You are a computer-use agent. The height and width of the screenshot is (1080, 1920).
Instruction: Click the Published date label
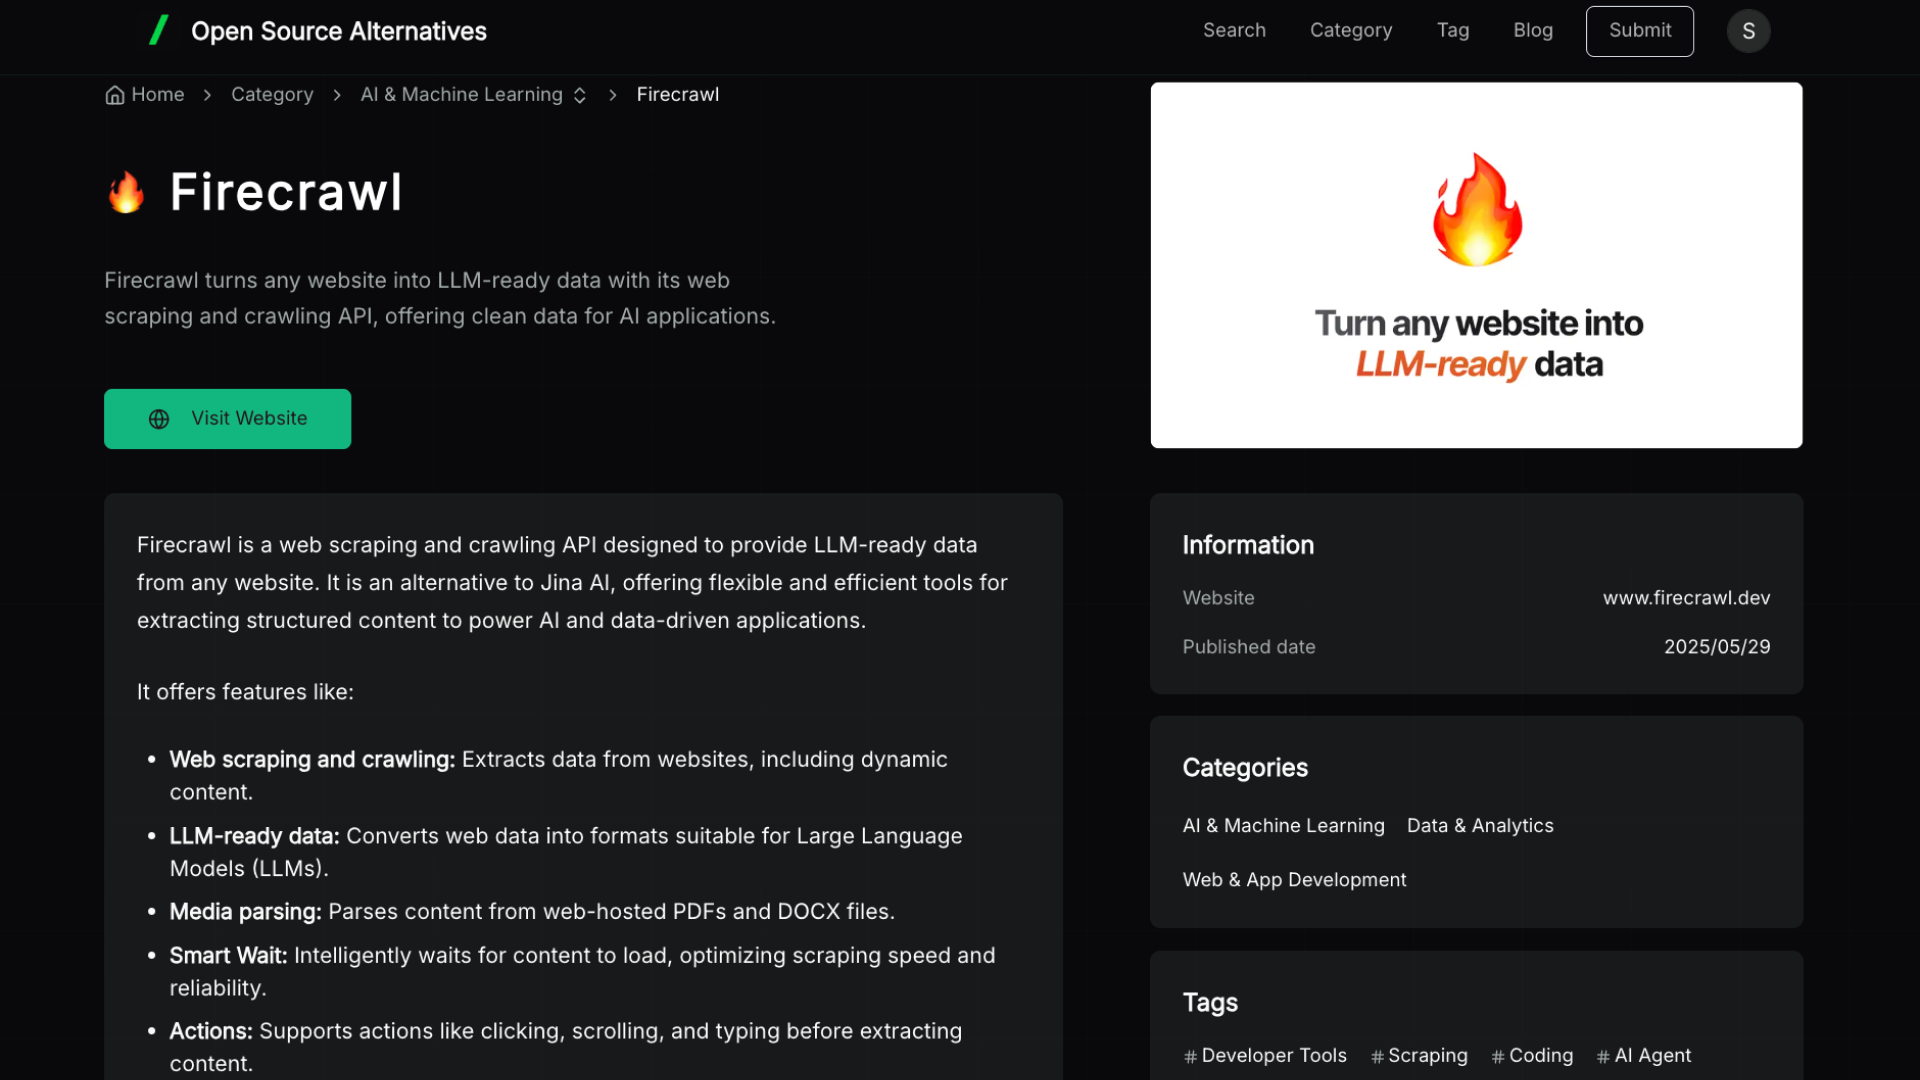[x=1249, y=647]
